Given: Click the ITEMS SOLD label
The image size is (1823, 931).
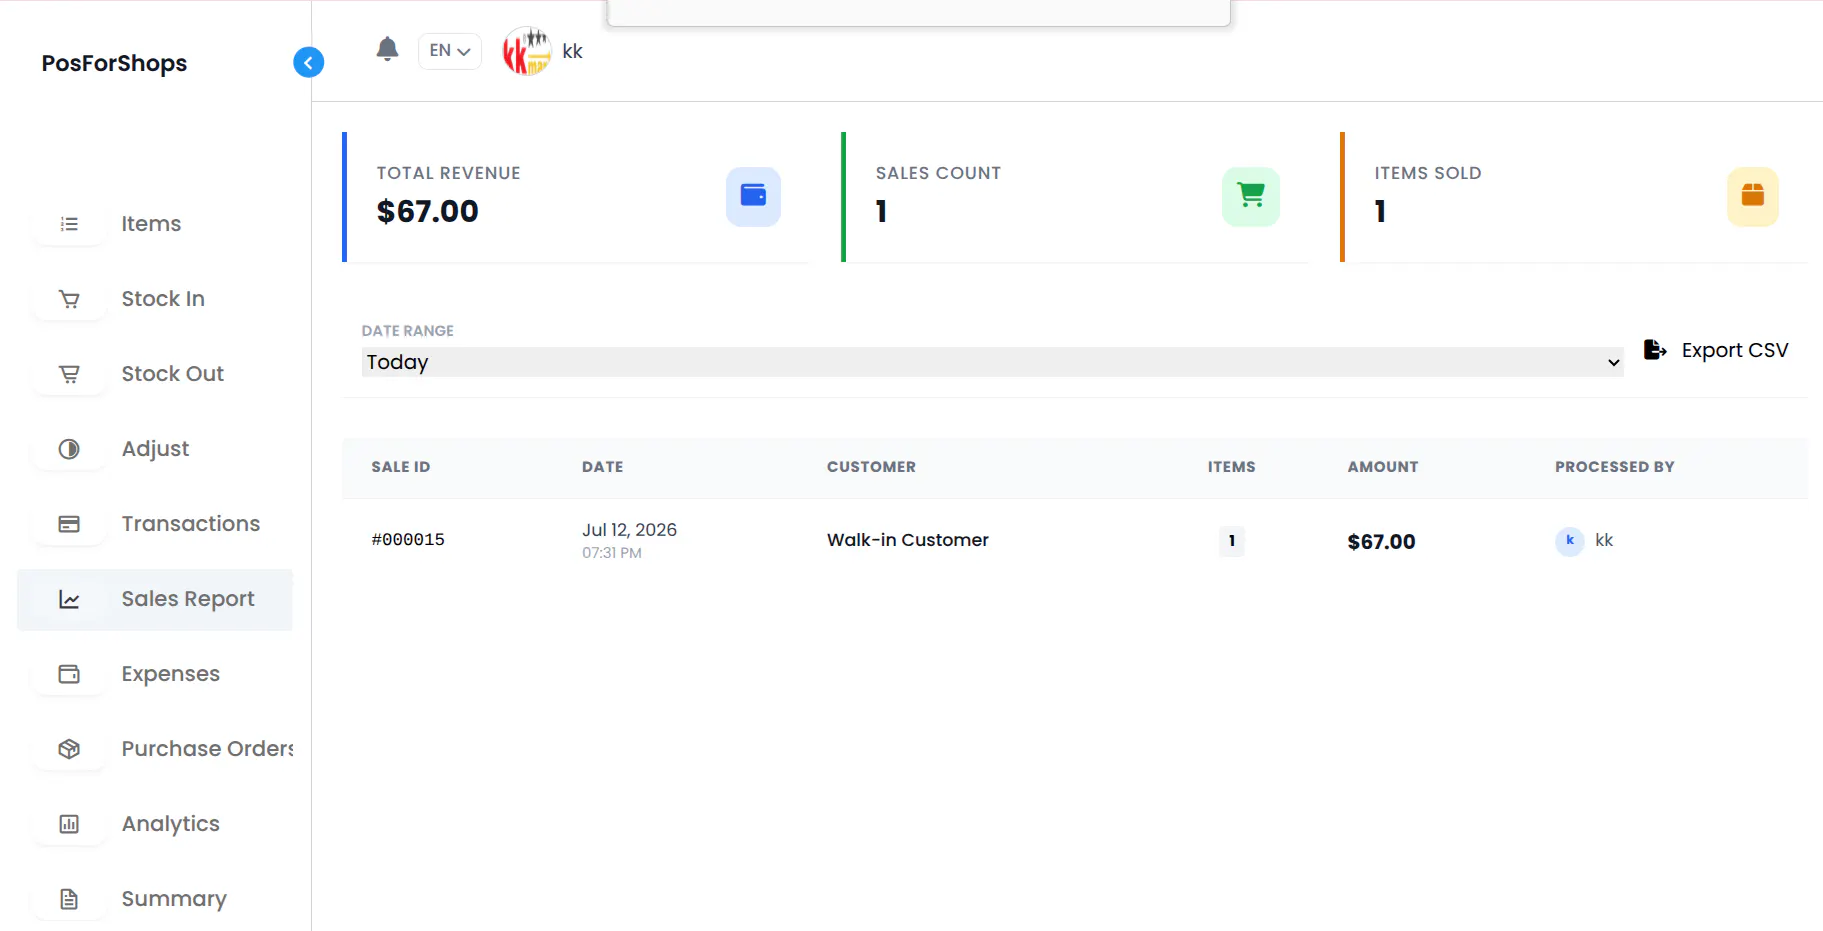Looking at the screenshot, I should click(1428, 173).
